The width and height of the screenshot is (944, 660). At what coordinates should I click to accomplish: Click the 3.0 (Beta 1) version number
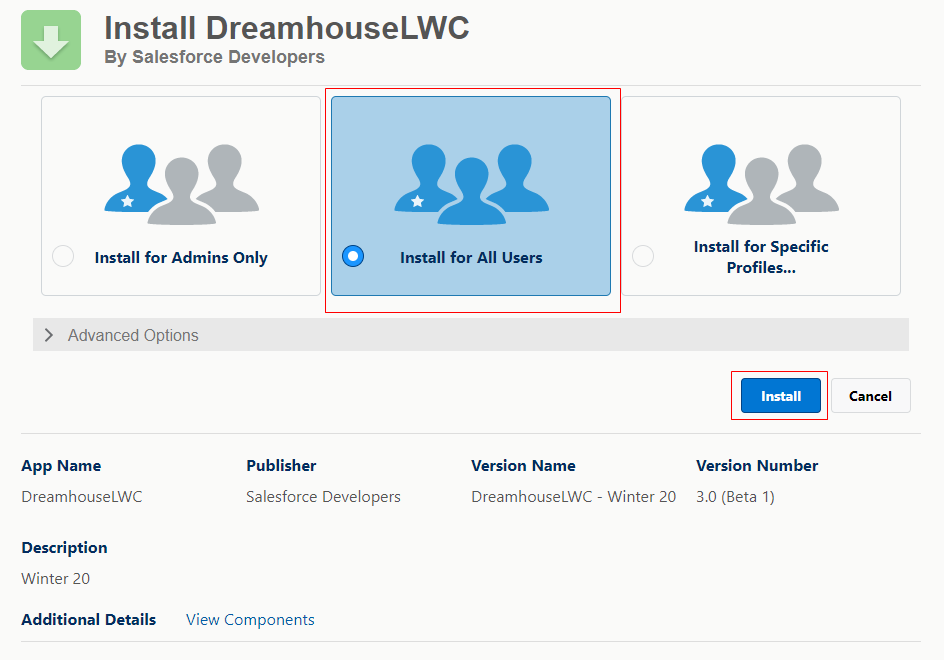(x=735, y=497)
